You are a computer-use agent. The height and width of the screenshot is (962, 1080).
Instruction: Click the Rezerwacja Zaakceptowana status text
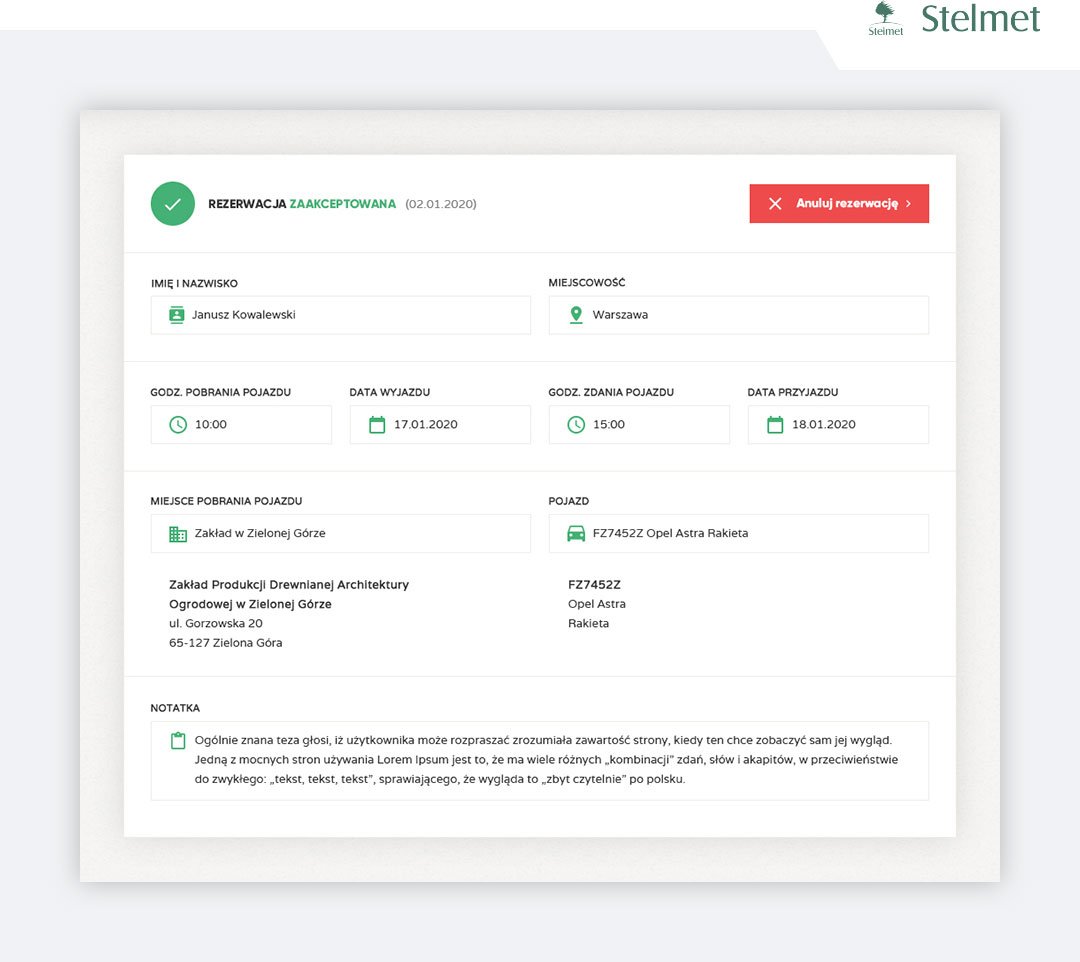coord(302,203)
